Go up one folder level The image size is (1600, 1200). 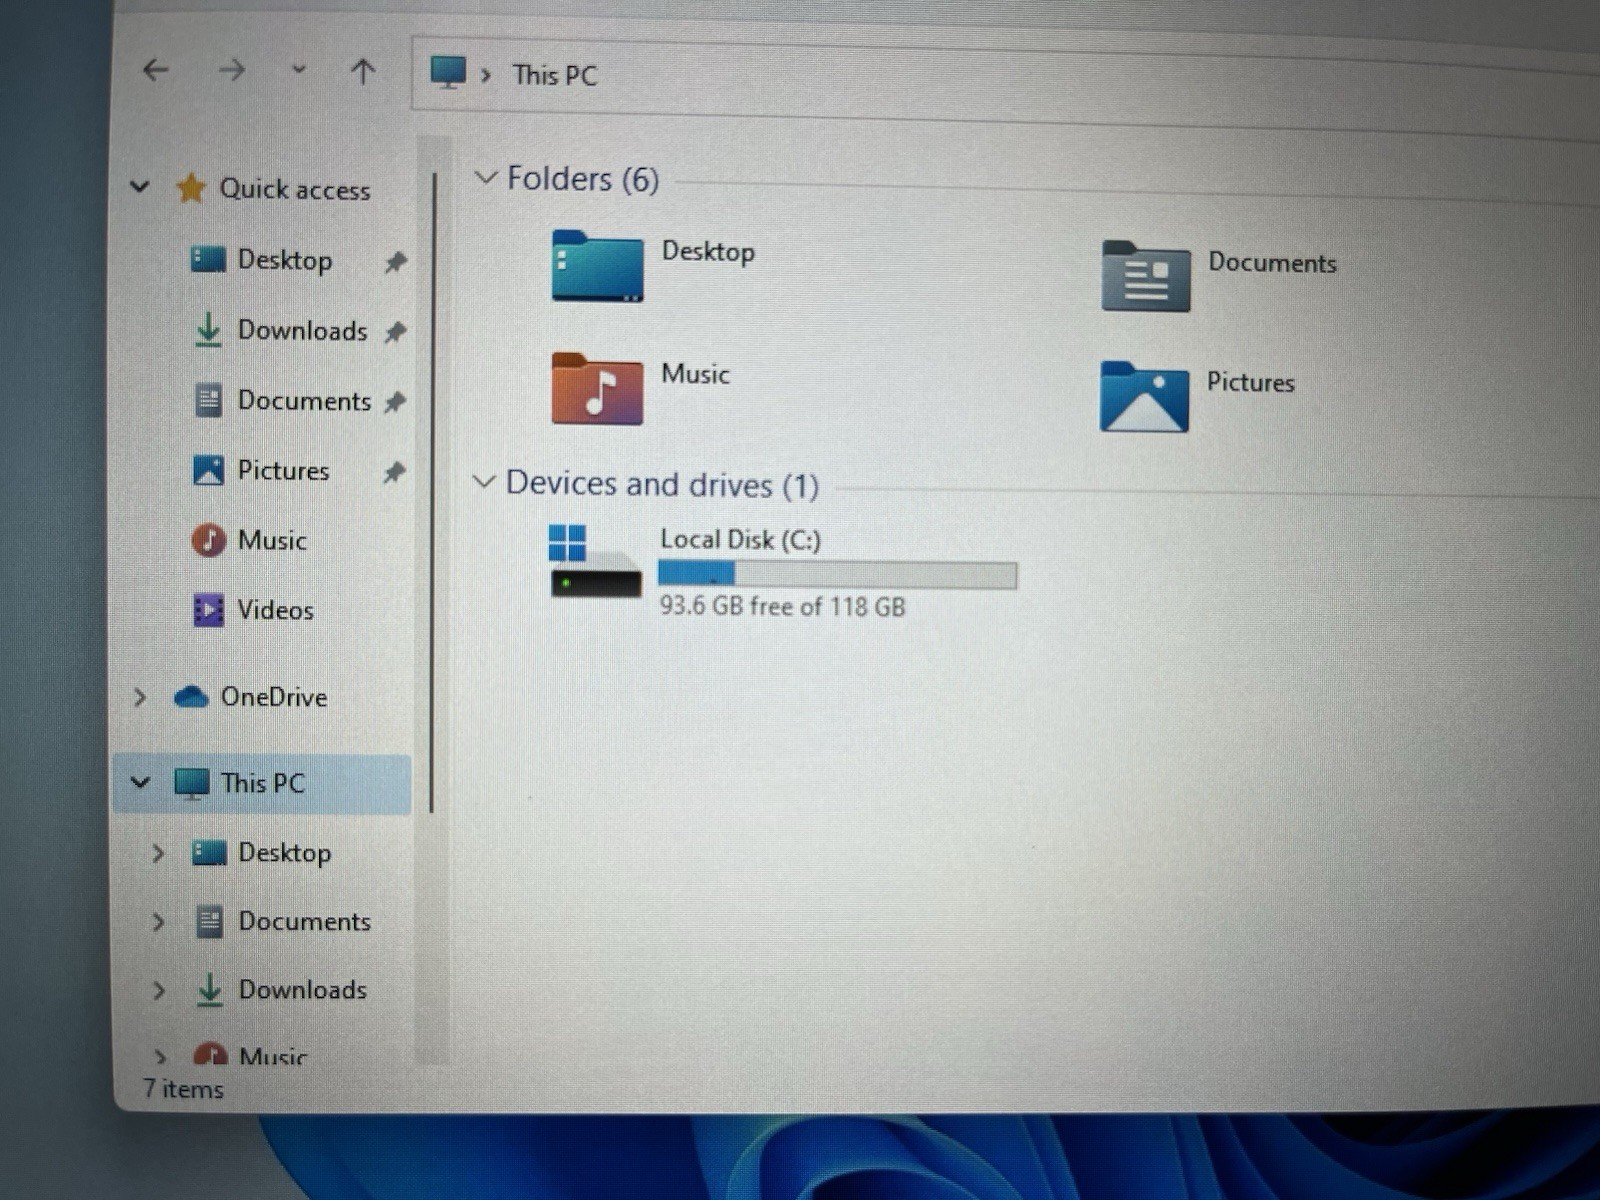coord(363,71)
